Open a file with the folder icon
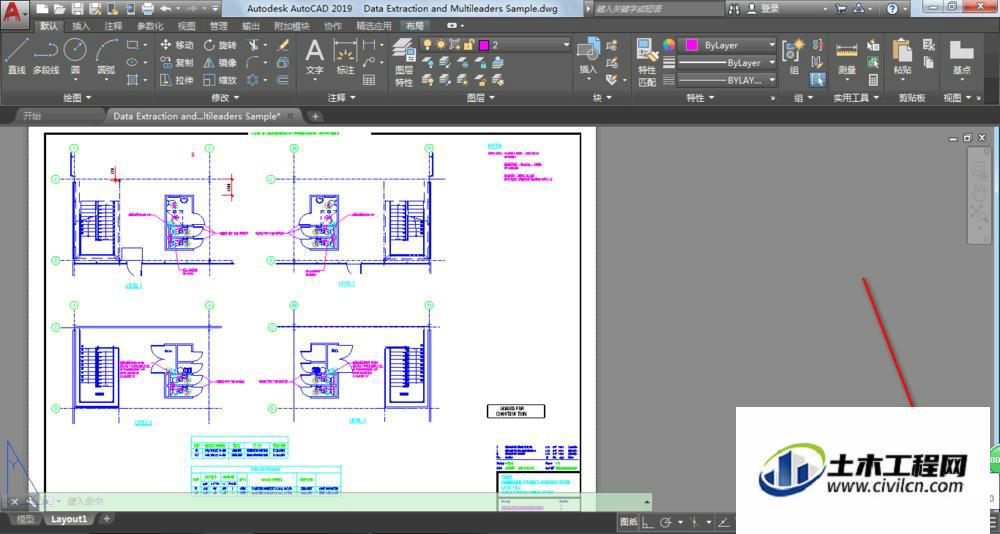Image resolution: width=1000 pixels, height=534 pixels. click(59, 9)
